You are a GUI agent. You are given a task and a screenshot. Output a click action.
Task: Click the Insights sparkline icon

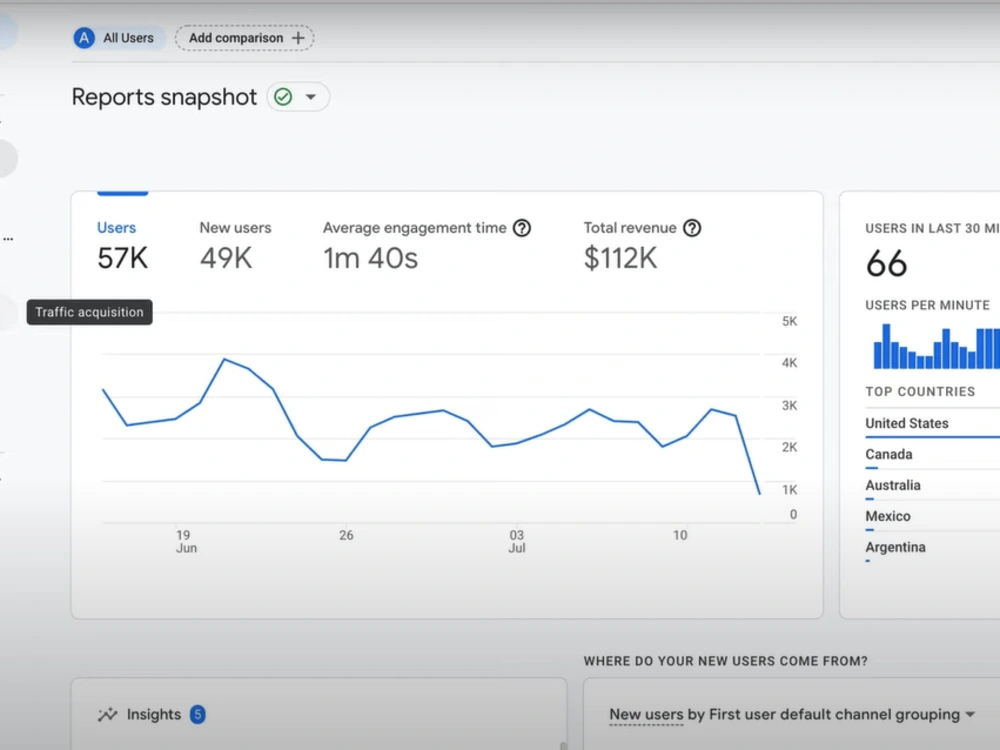pyautogui.click(x=108, y=714)
